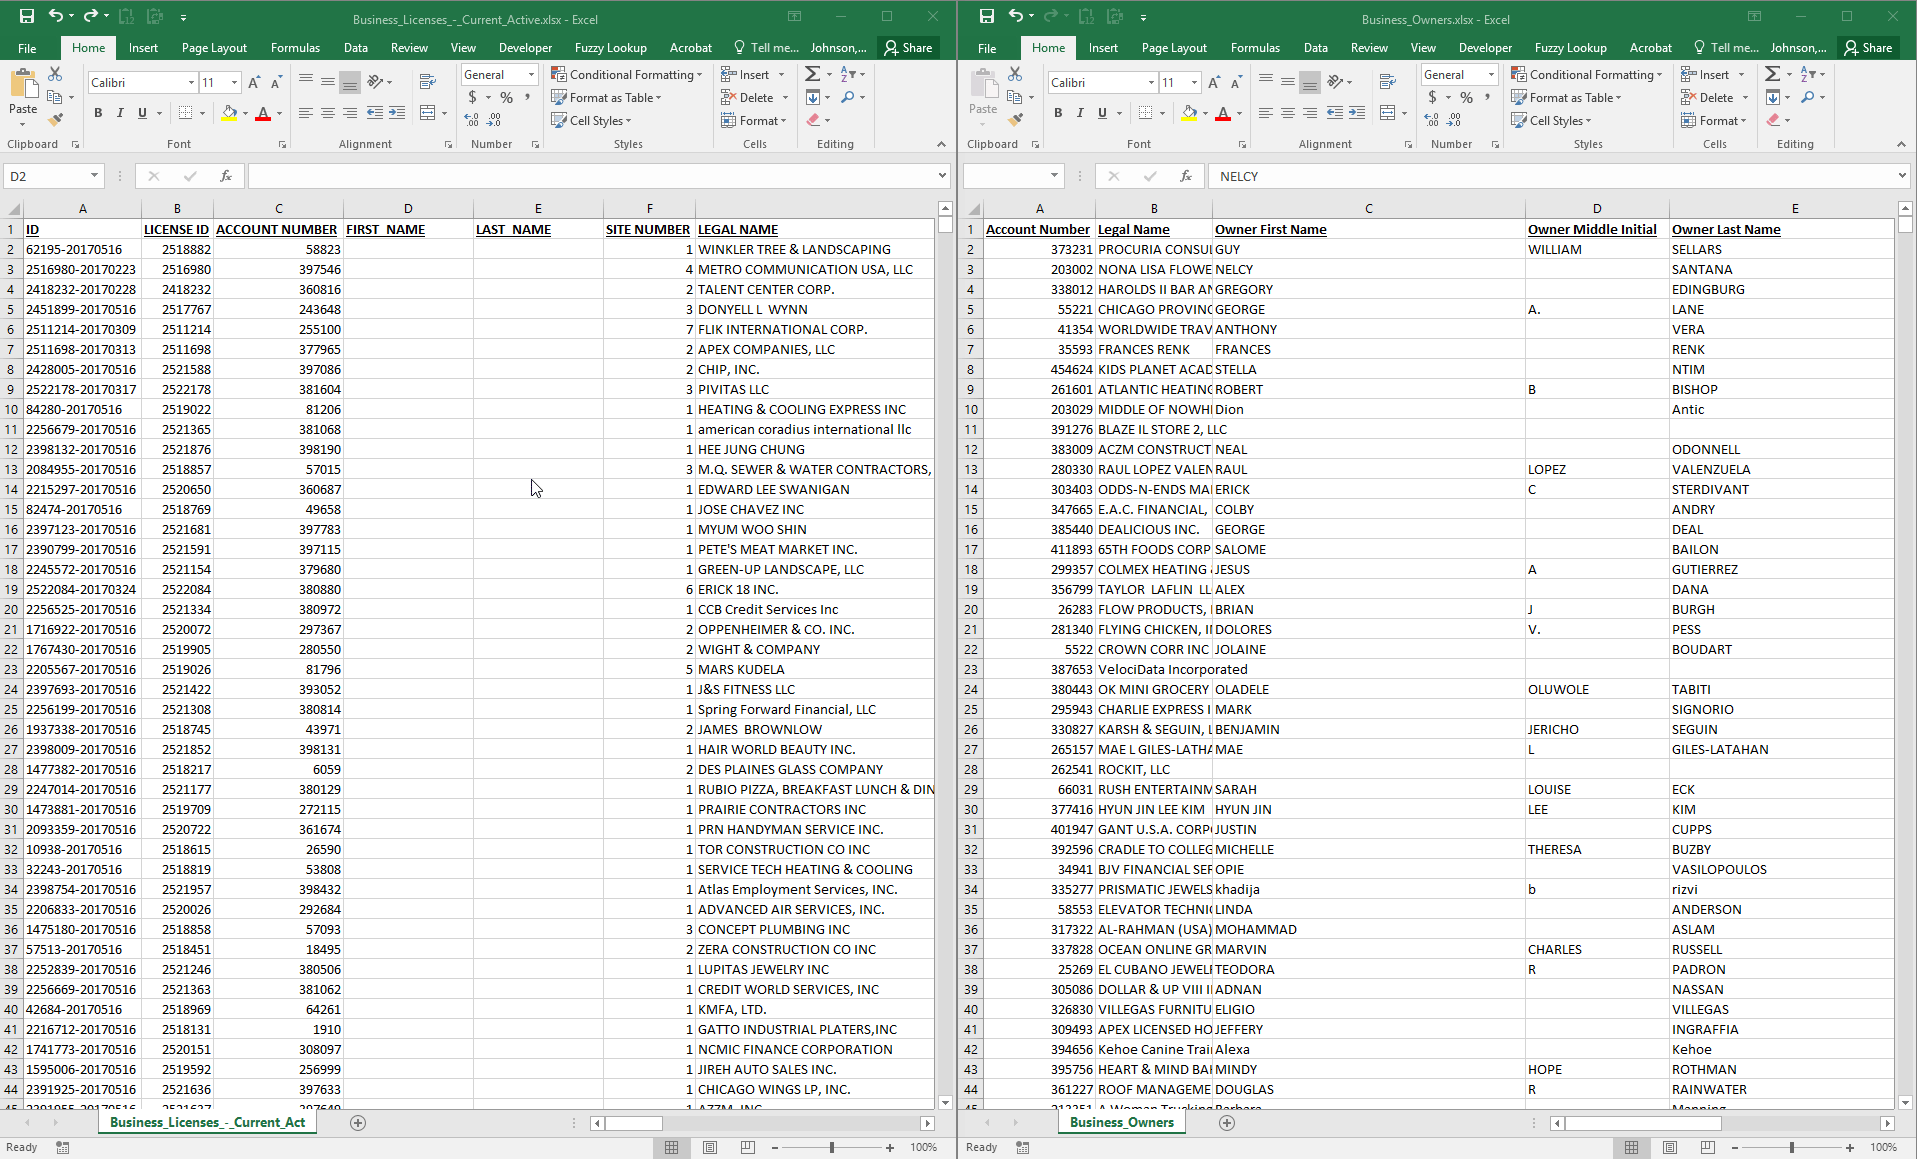The height and width of the screenshot is (1159, 1917).
Task: Select Business_Owners sheet tab
Action: pos(1121,1122)
